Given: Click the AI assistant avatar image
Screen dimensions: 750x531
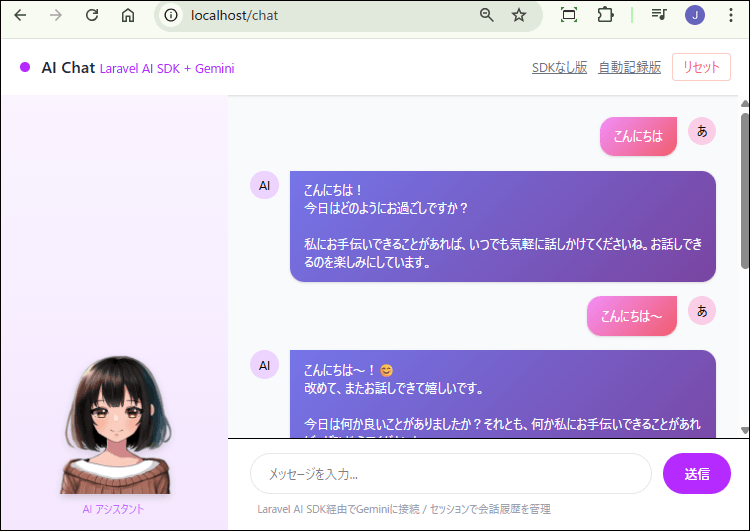Looking at the screenshot, I should (x=114, y=425).
